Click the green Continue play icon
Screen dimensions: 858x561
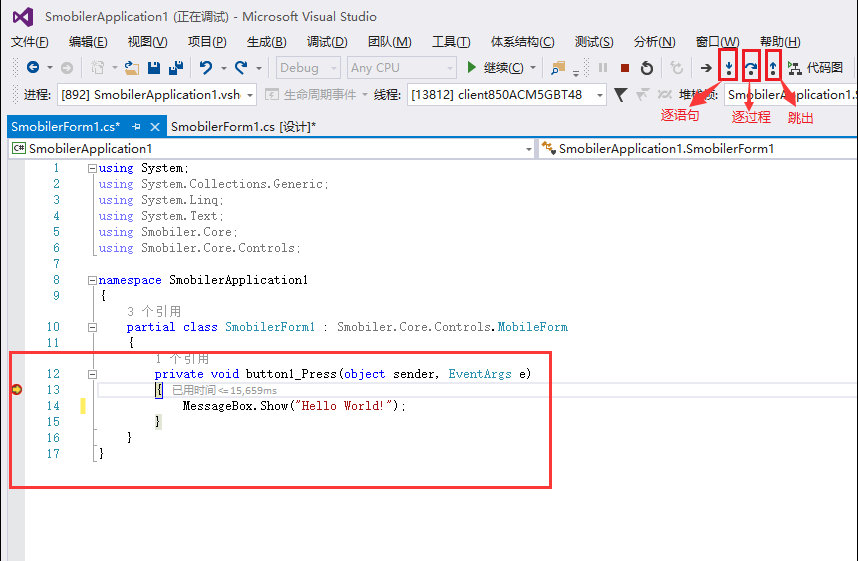472,67
